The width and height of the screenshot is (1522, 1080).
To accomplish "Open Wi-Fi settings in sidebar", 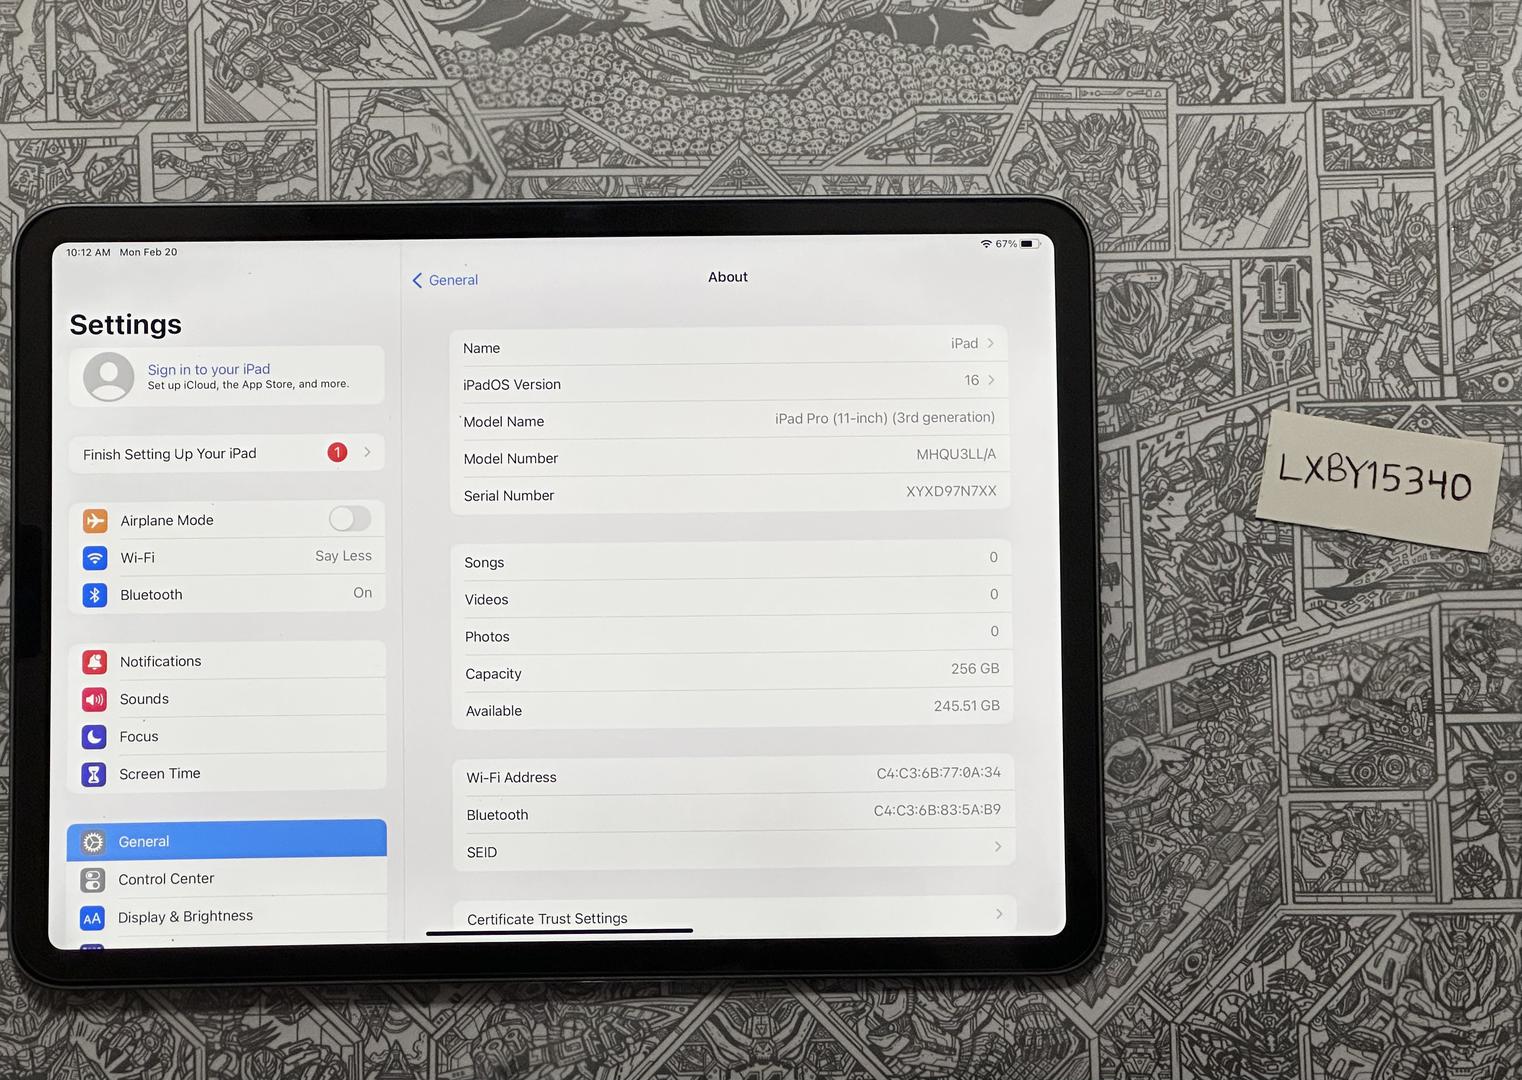I will tap(227, 557).
